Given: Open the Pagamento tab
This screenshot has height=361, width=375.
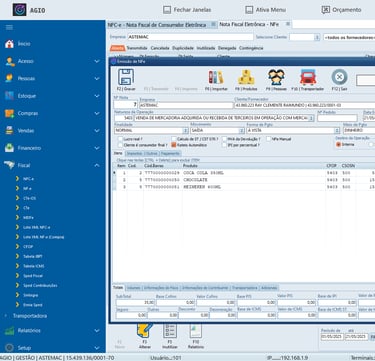Looking at the screenshot, I should tap(170, 154).
